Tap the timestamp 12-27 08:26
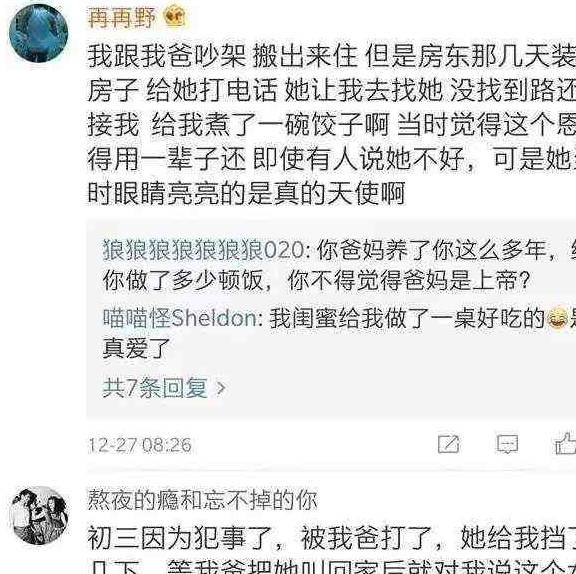 pos(140,445)
